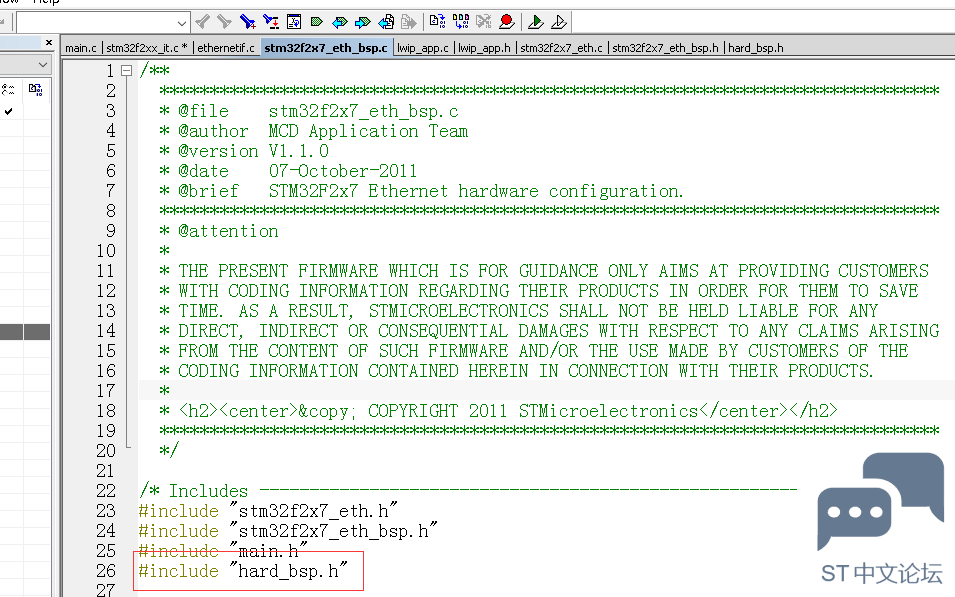
Task: Toggle breakpoint with red circle icon
Action: (x=506, y=23)
